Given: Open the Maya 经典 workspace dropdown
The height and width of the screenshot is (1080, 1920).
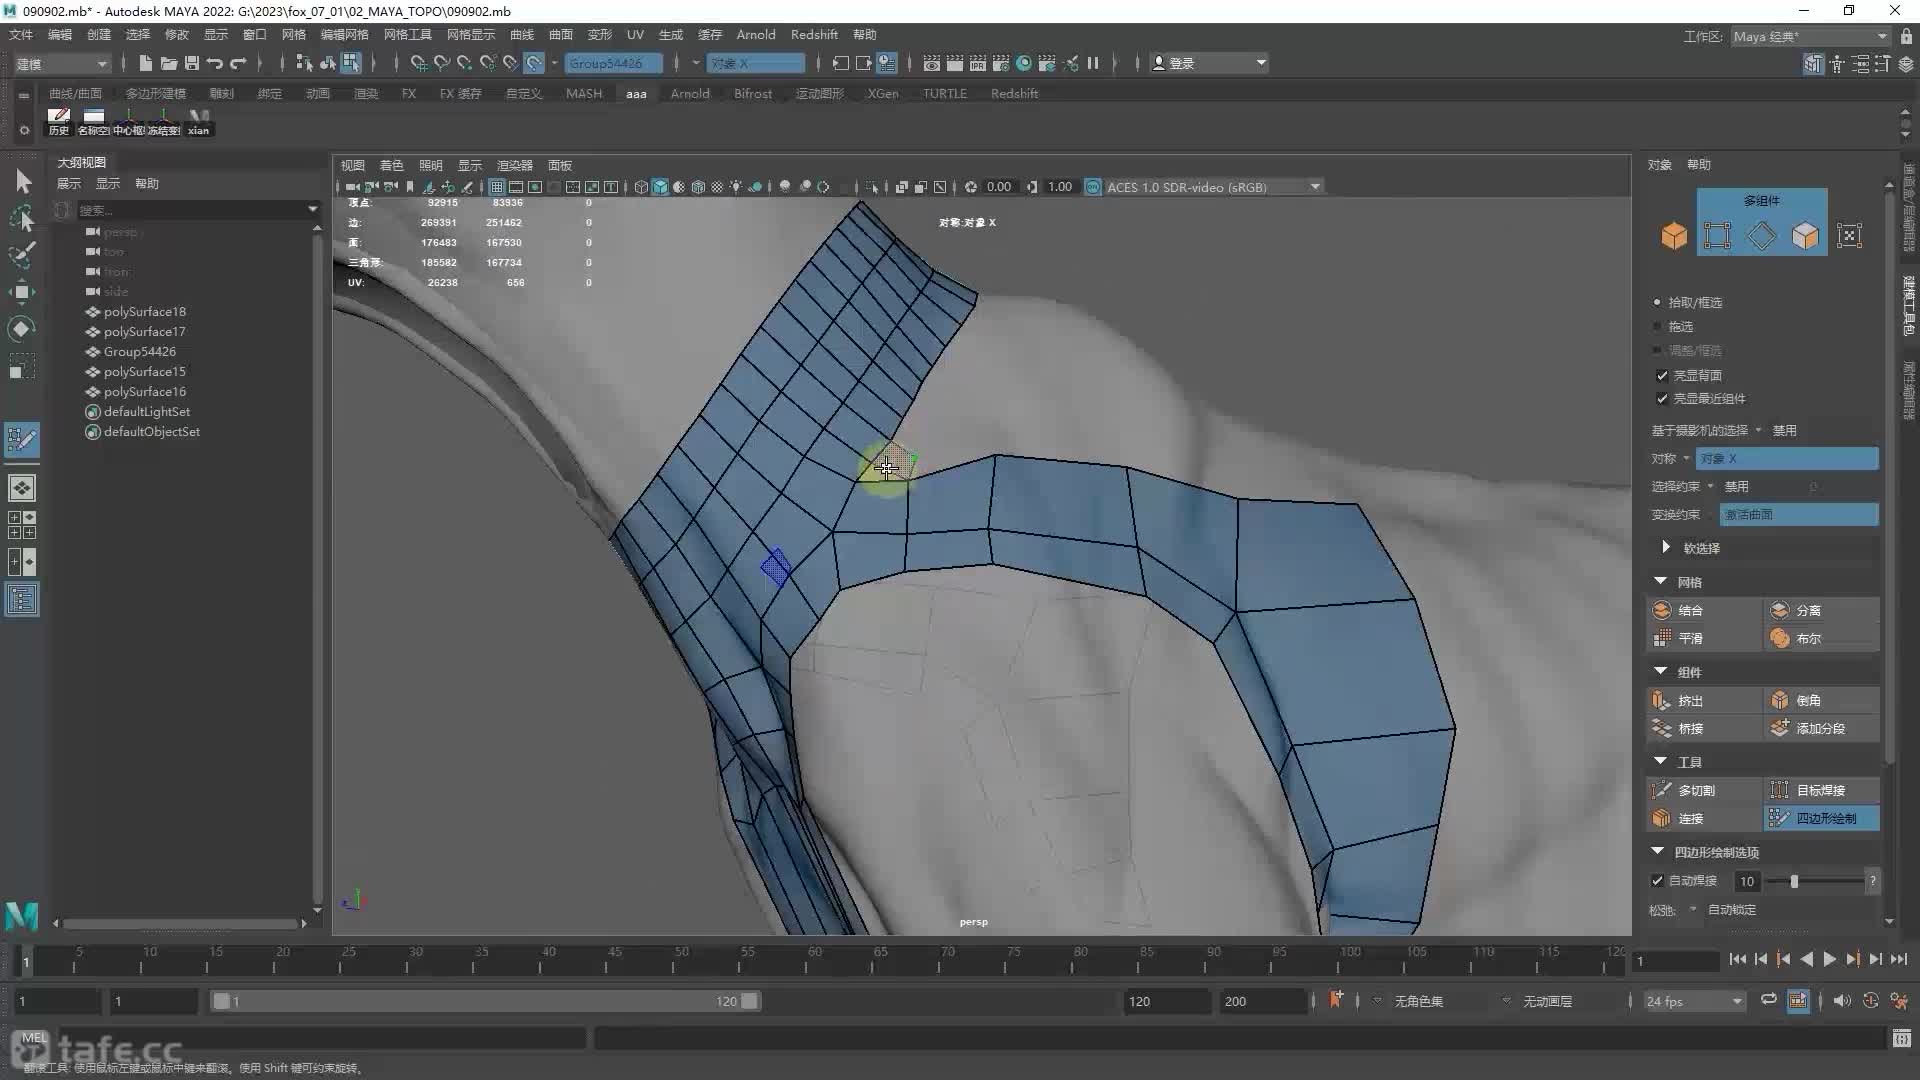Looking at the screenshot, I should 1810,37.
